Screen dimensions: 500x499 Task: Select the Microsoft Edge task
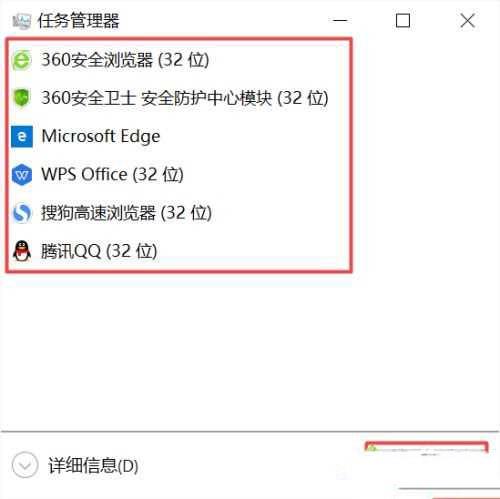pyautogui.click(x=179, y=136)
